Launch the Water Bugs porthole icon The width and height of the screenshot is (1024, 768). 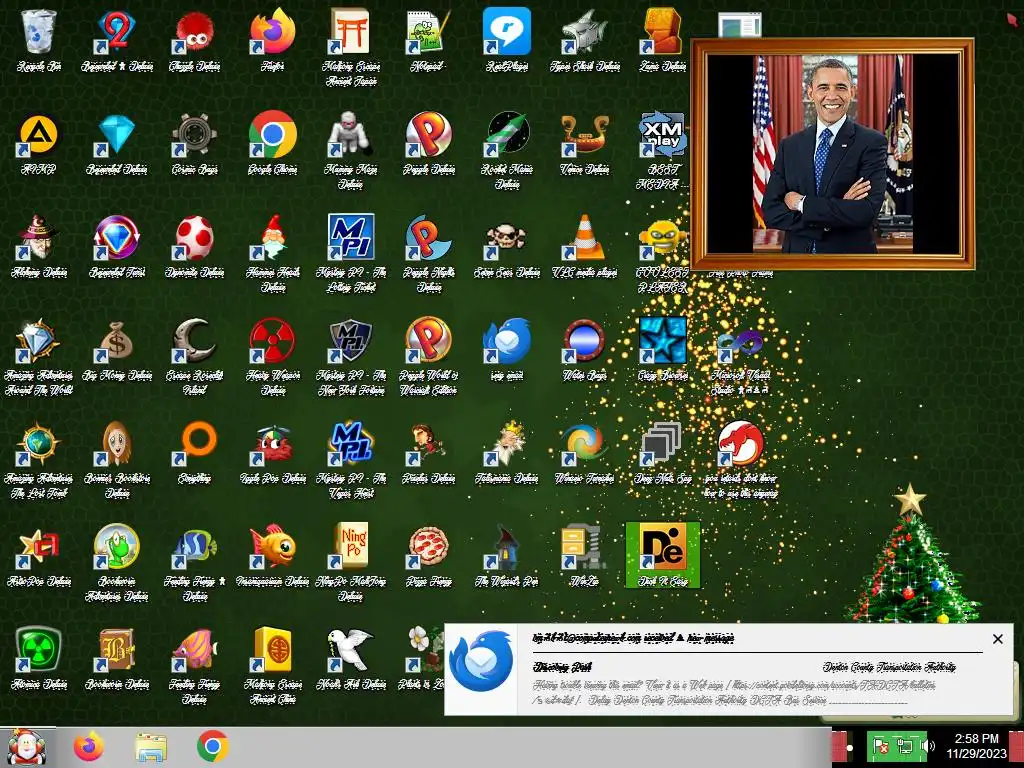pyautogui.click(x=584, y=342)
